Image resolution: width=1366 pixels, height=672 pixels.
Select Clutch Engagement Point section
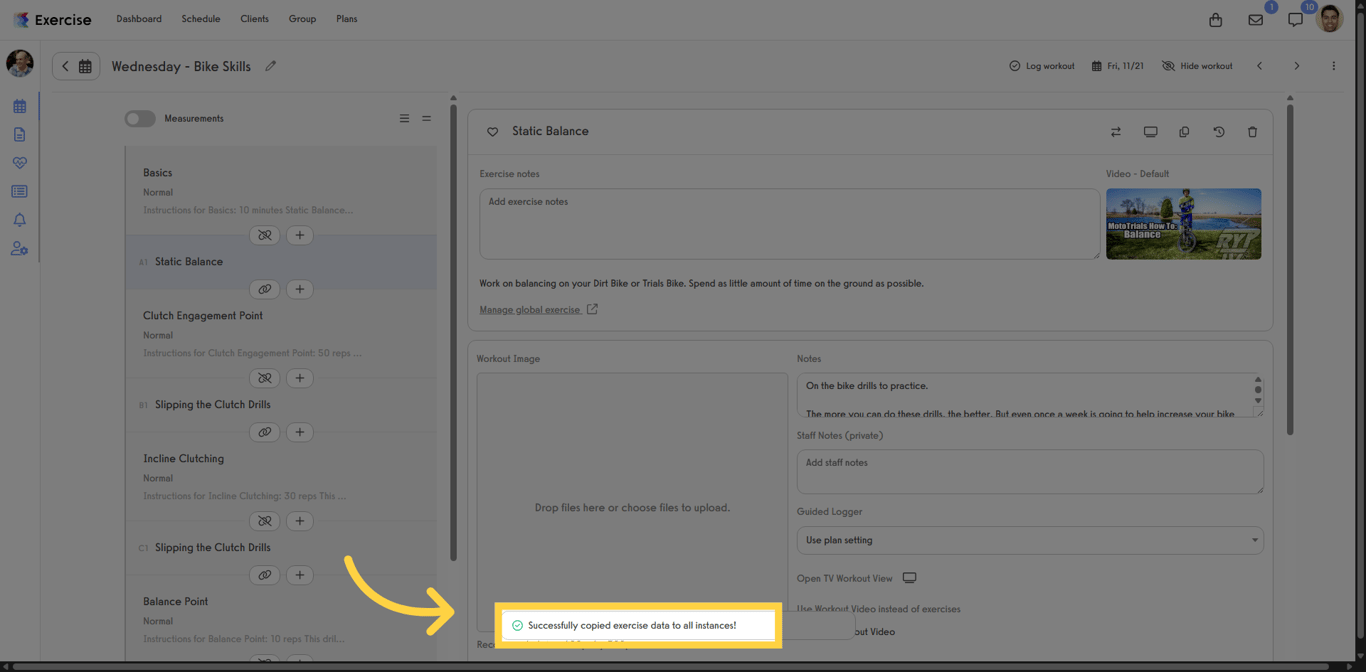(x=281, y=333)
